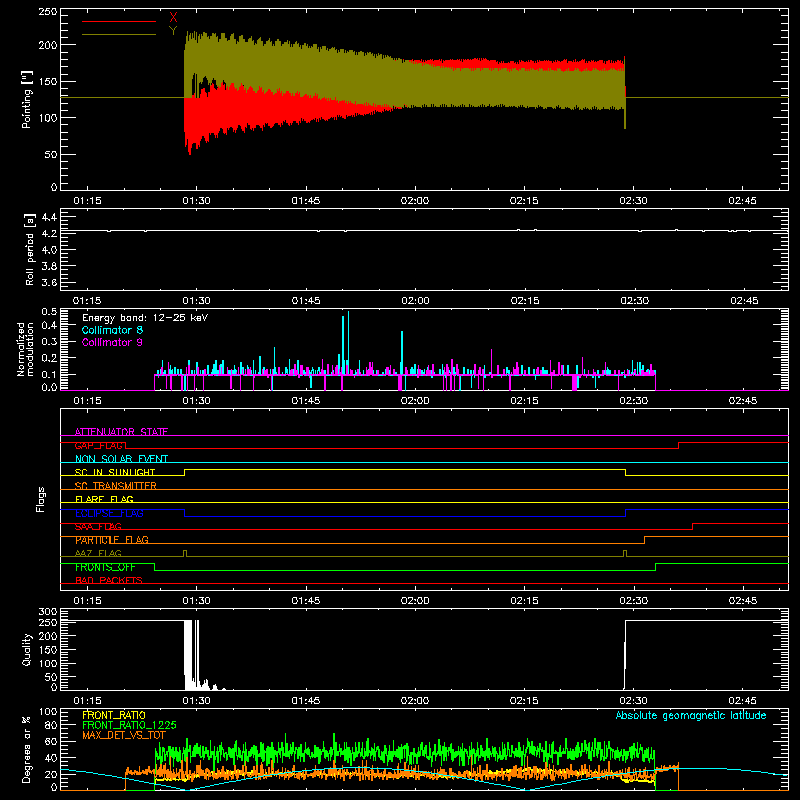Click the SC_IN_SUNLIGHT flag label
800x800 pixels.
point(115,472)
